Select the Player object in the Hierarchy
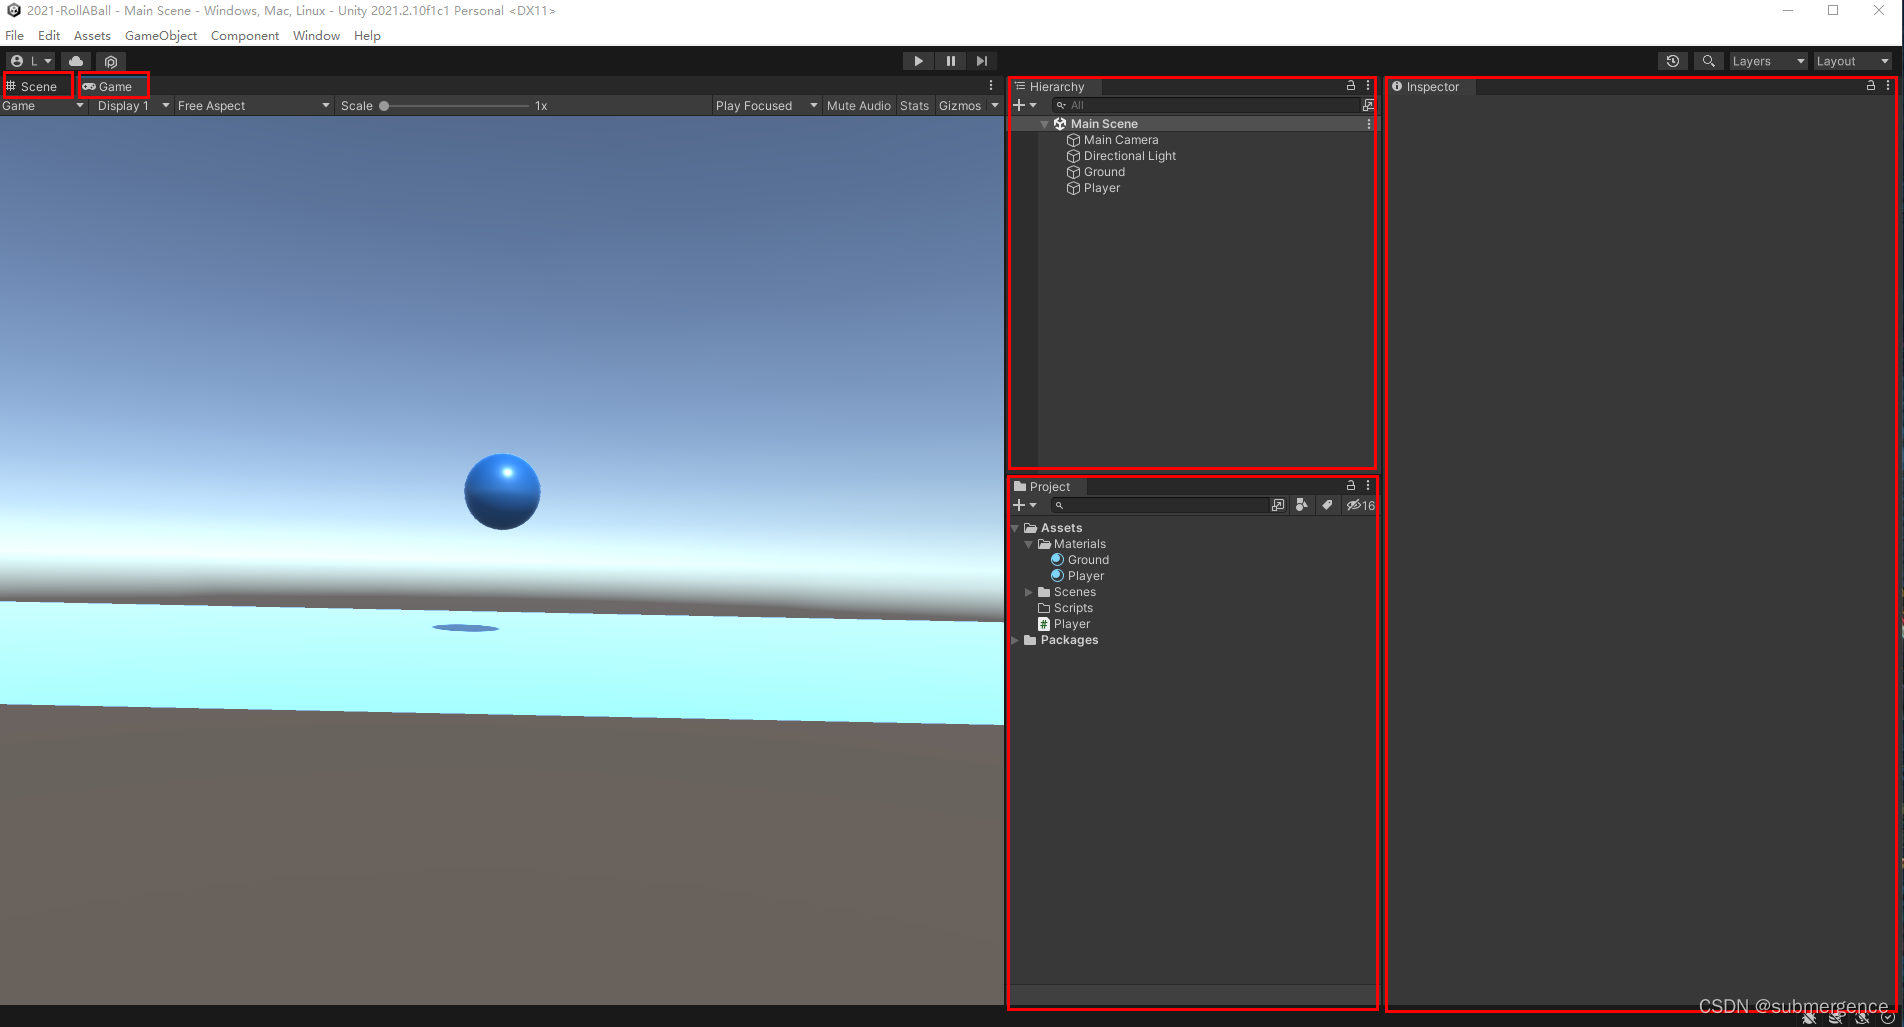This screenshot has width=1904, height=1027. click(1100, 188)
